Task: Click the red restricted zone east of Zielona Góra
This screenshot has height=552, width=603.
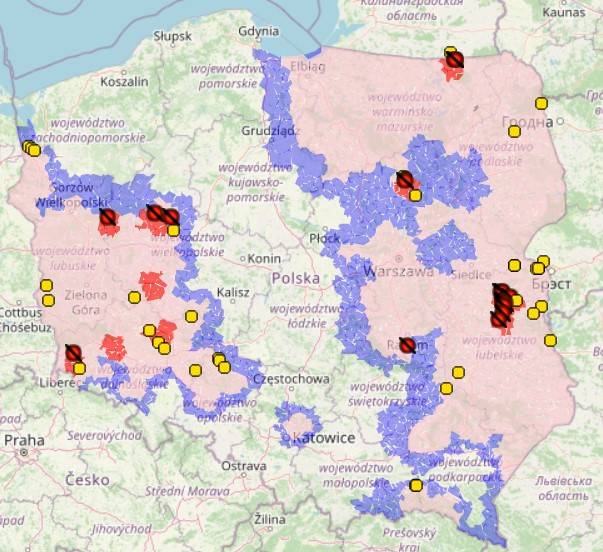Action: (x=153, y=285)
